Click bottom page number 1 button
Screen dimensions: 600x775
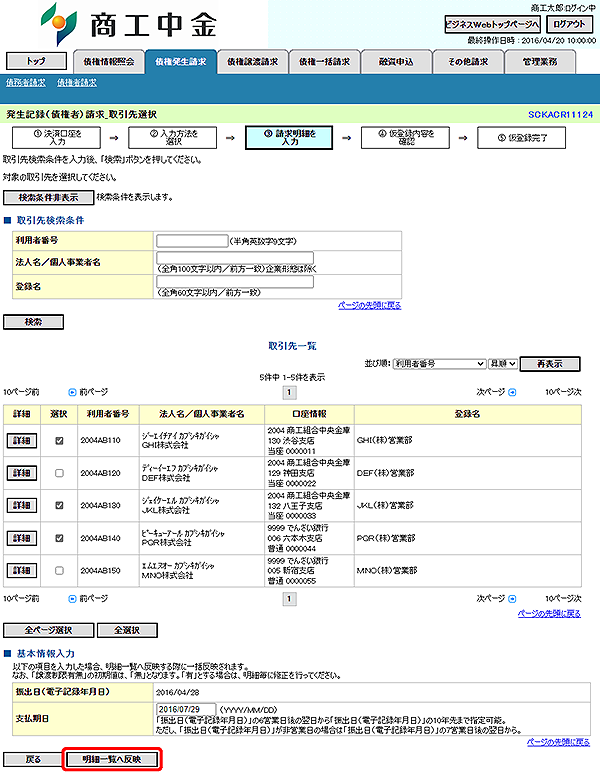289,599
